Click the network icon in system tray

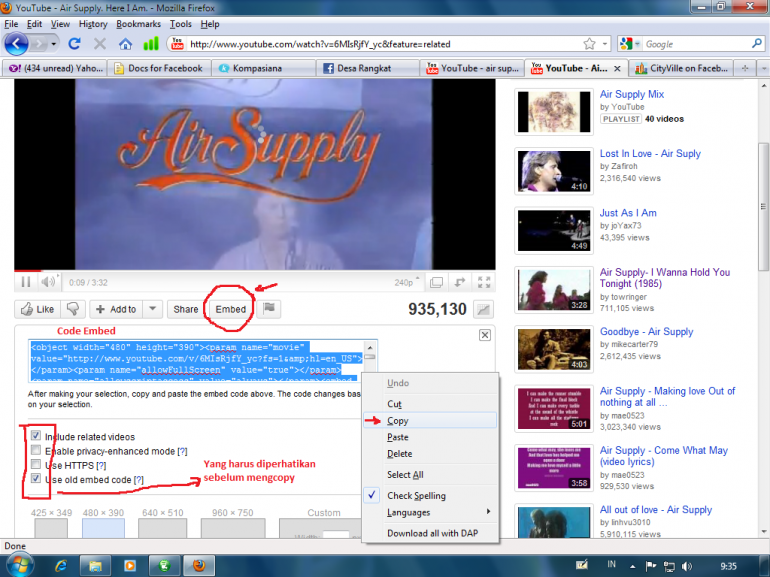coord(669,566)
